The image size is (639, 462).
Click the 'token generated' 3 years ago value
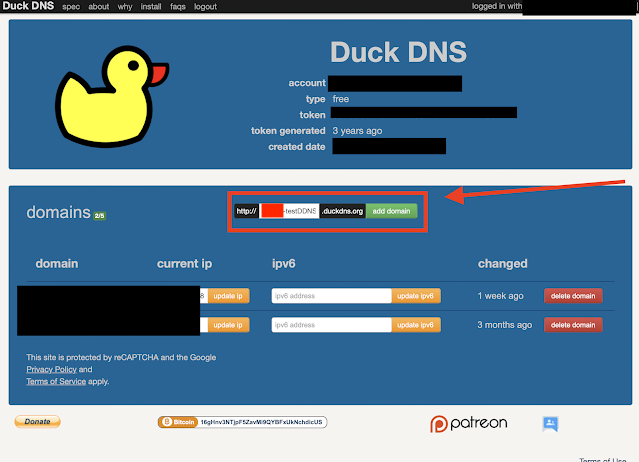click(x=357, y=131)
